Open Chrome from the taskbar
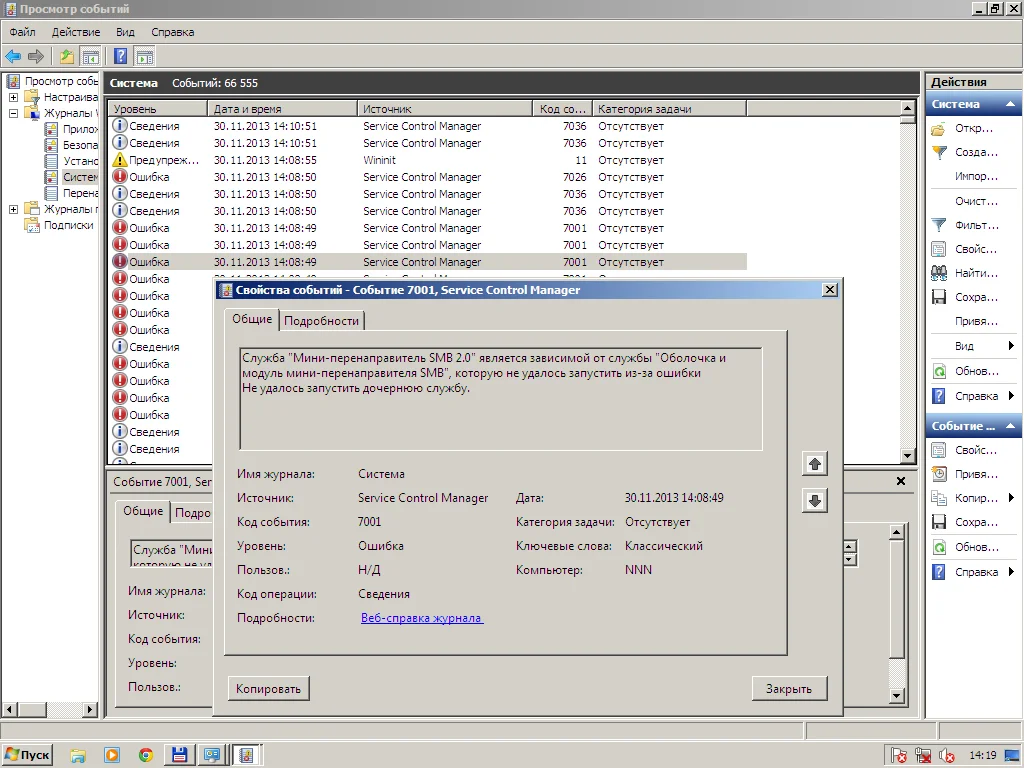 (x=146, y=755)
